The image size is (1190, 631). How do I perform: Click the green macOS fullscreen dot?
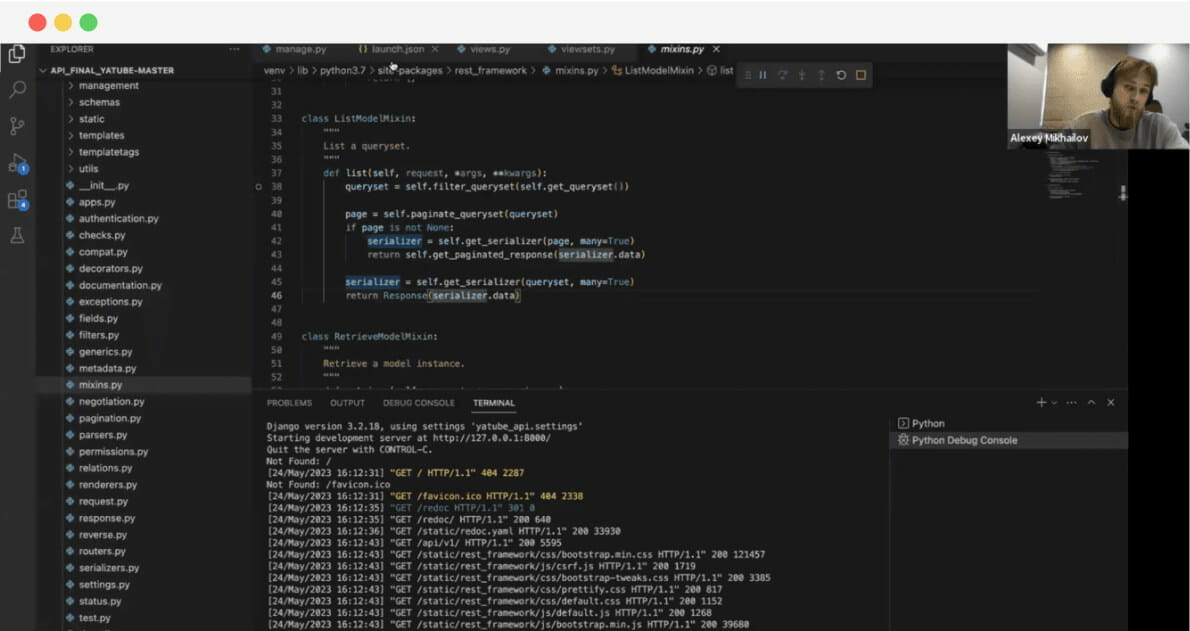pyautogui.click(x=89, y=22)
